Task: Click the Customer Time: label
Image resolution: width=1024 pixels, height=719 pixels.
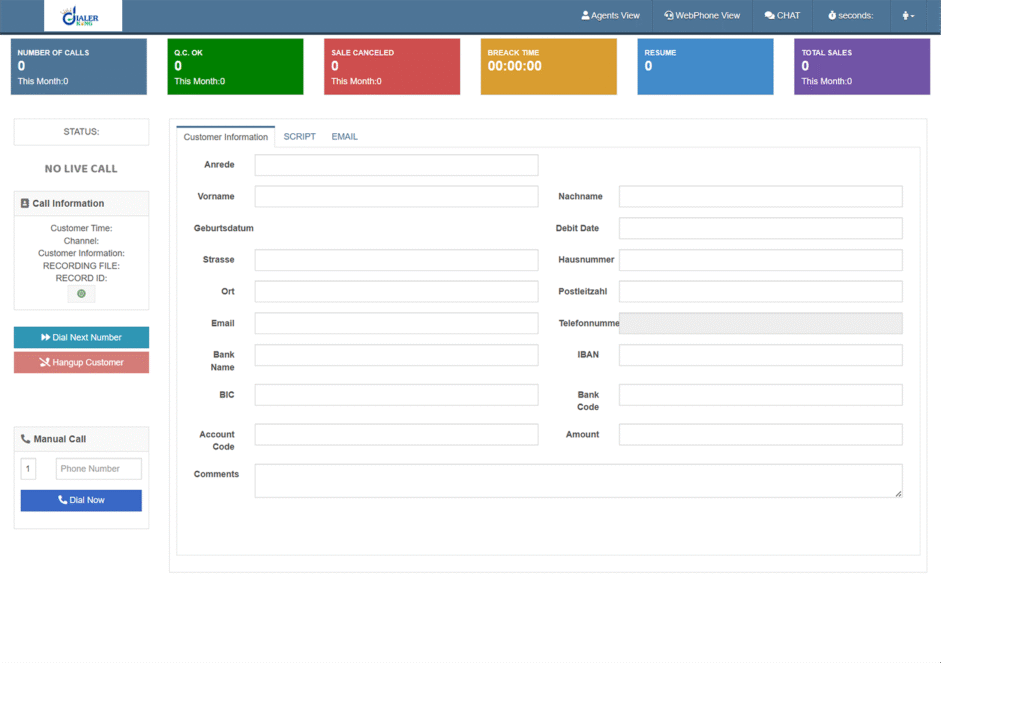Action: (x=81, y=229)
